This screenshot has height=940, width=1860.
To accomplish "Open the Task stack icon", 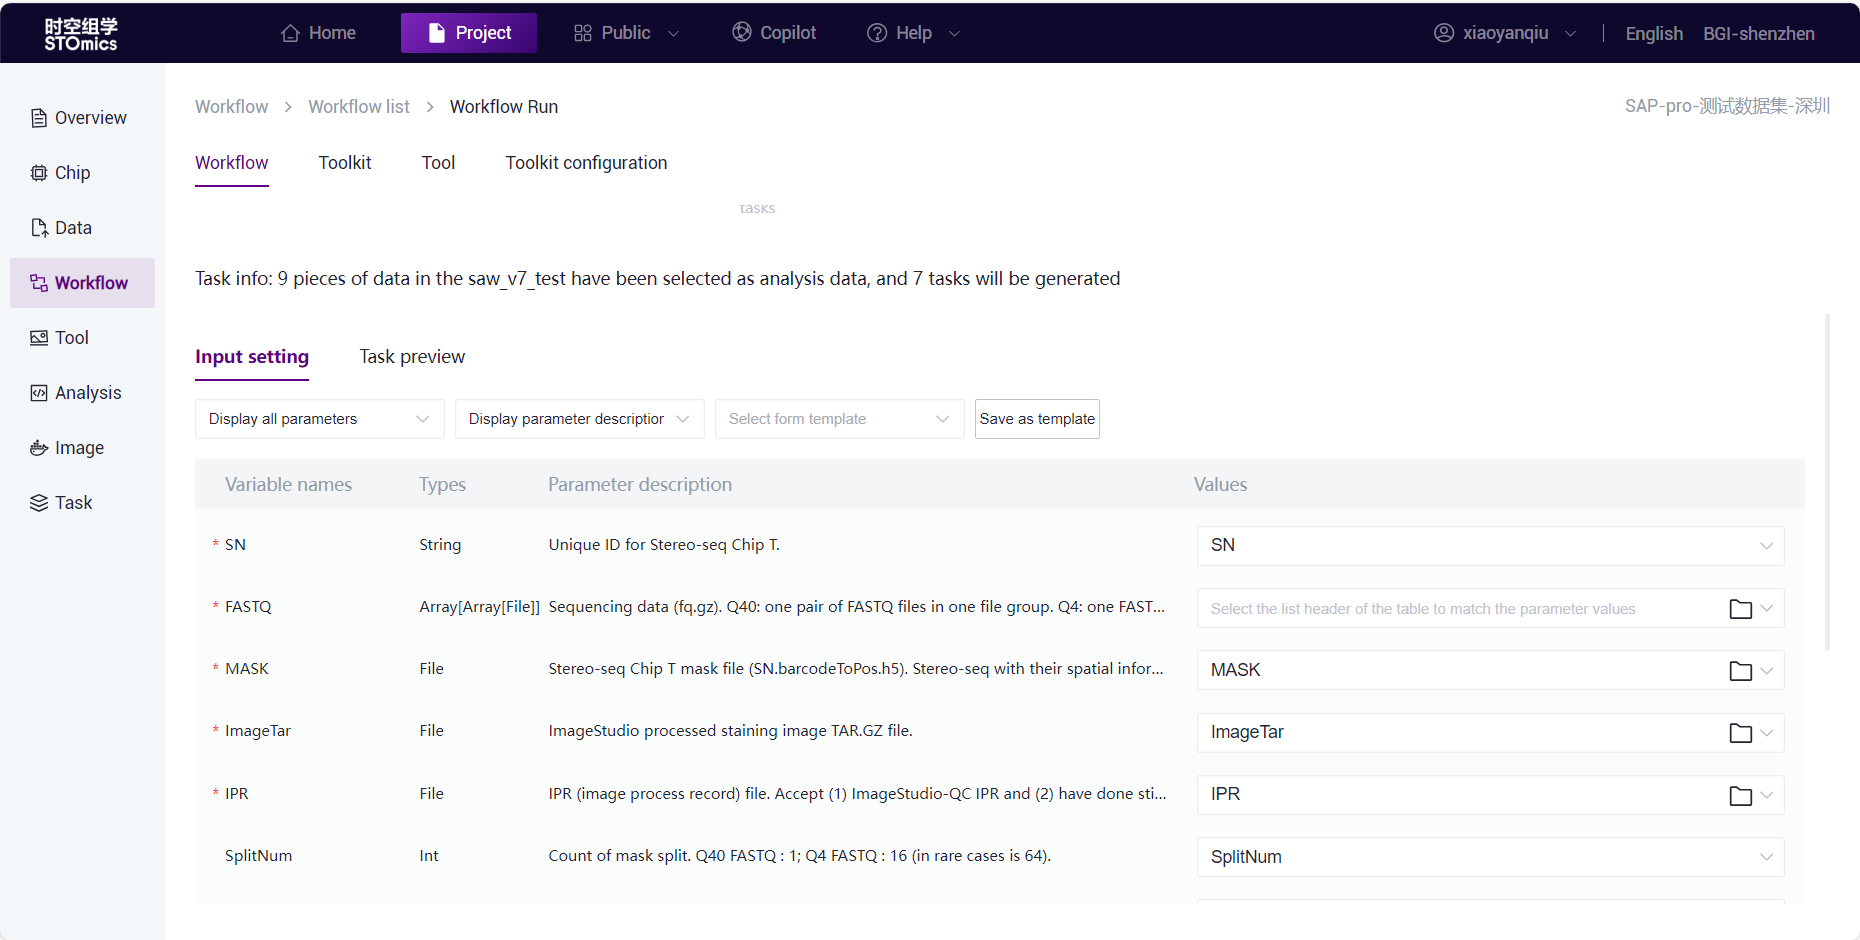I will 39,503.
